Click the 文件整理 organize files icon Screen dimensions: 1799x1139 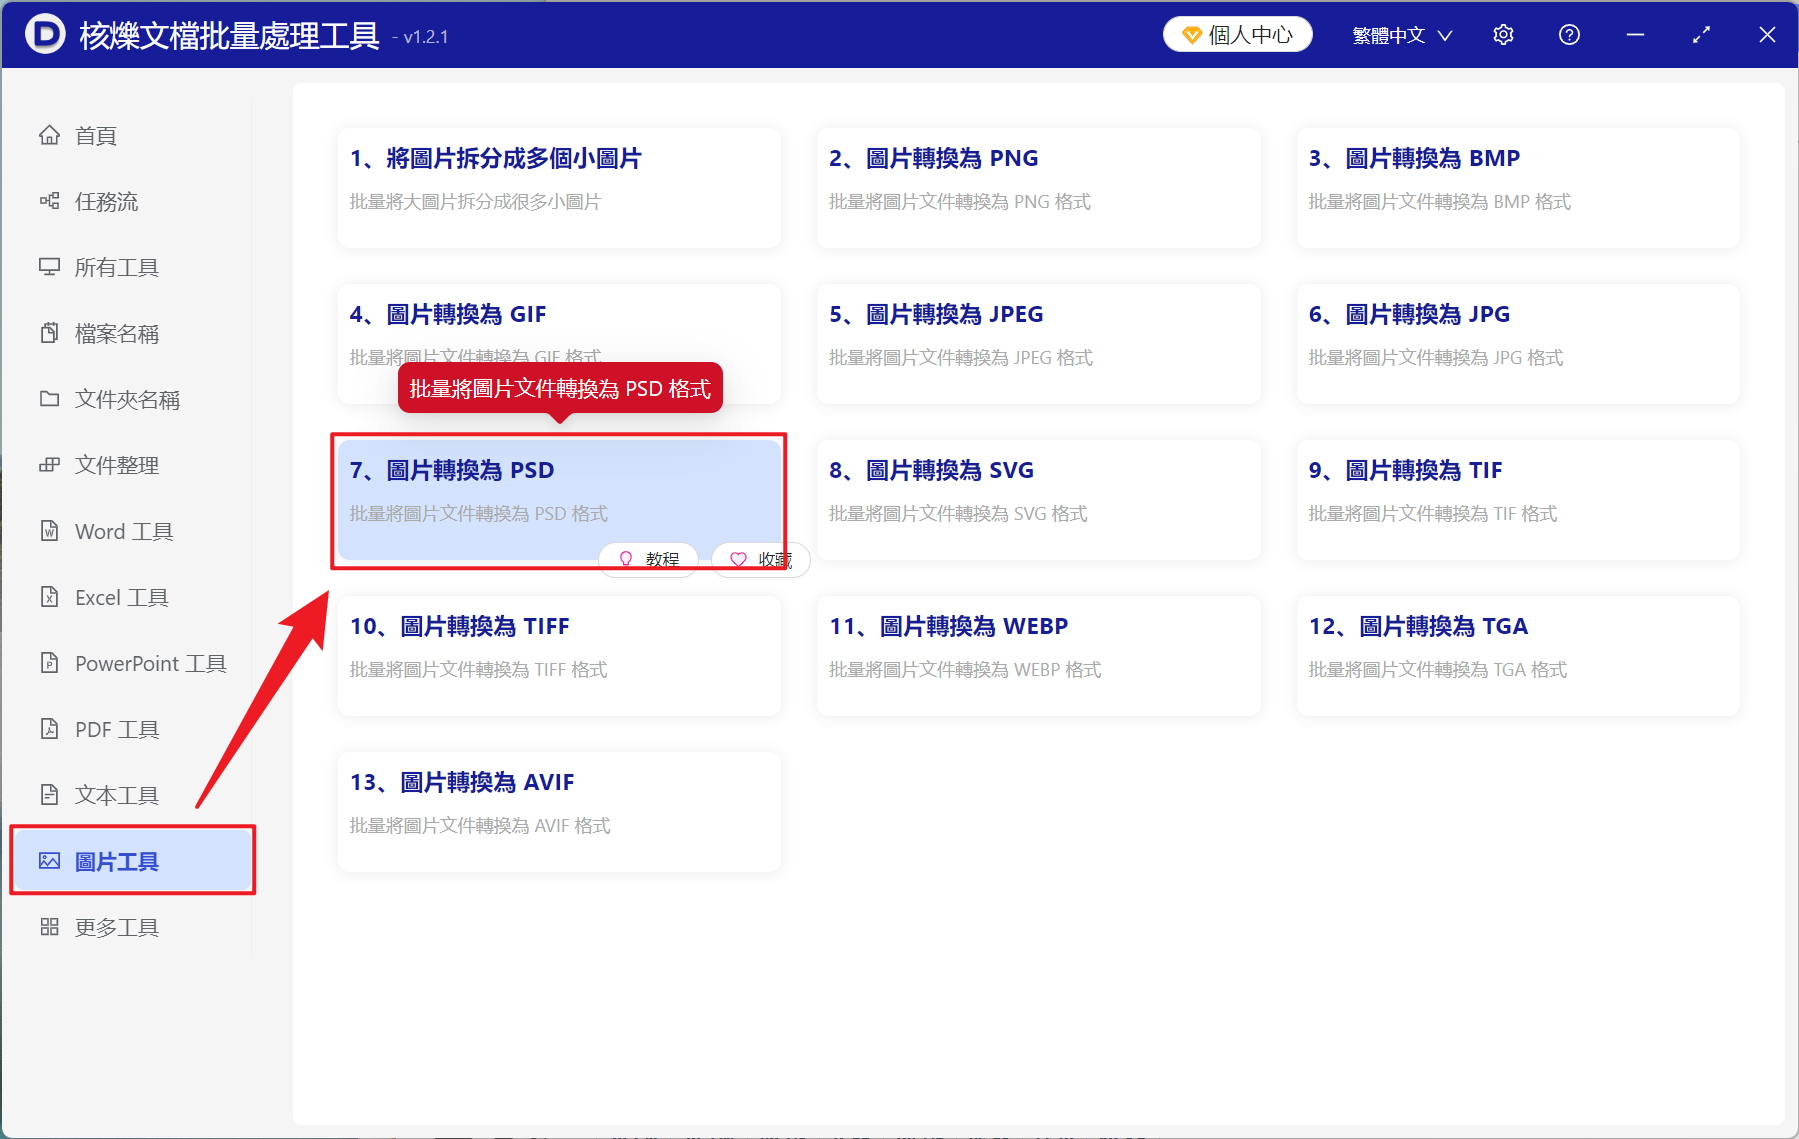(50, 465)
